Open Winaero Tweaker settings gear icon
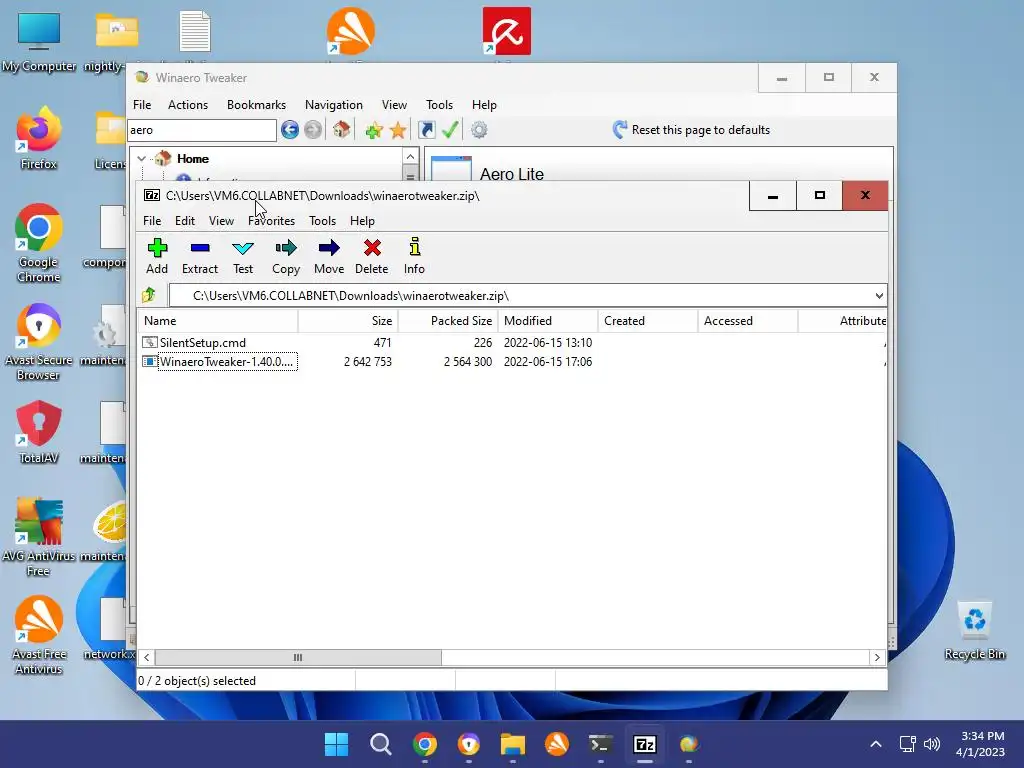The image size is (1024, 768). (479, 130)
